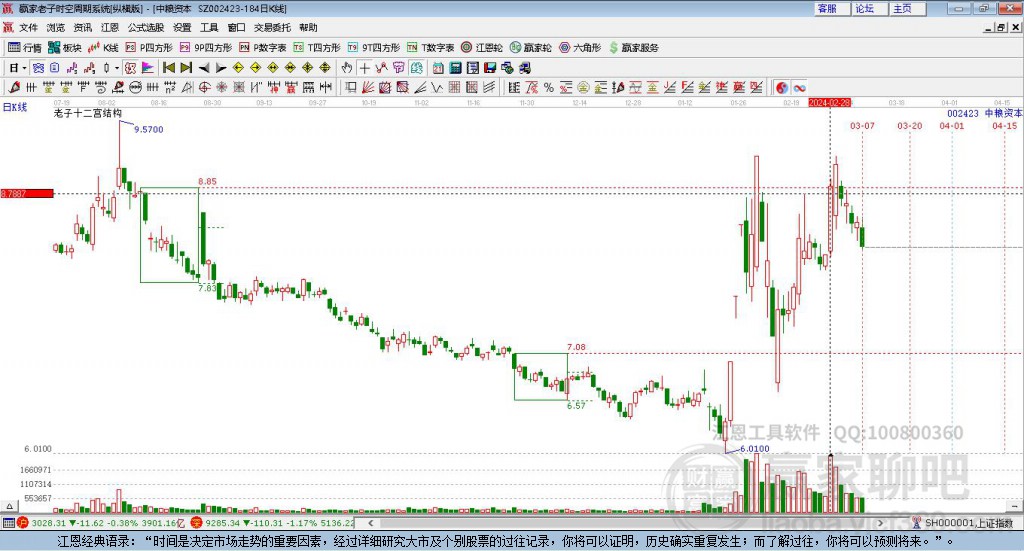Screen dimensions: 1024x551
Task: Click the 老子十二宫结构 indicator label
Action: click(88, 113)
